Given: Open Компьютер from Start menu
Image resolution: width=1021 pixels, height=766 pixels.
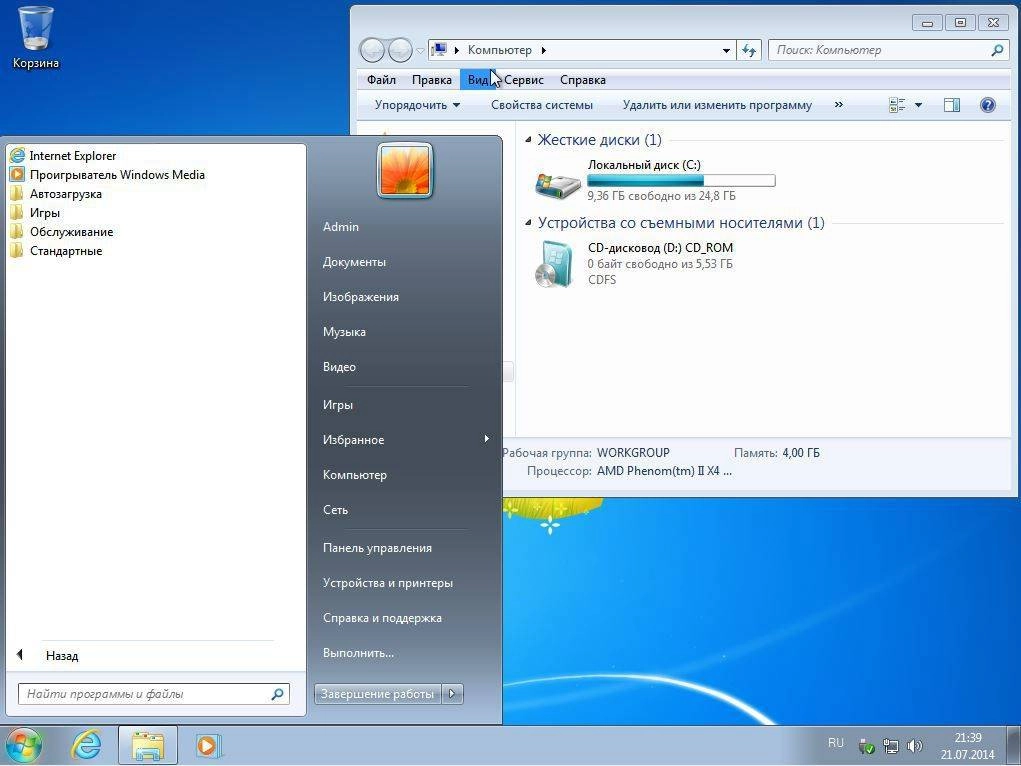Looking at the screenshot, I should pyautogui.click(x=355, y=475).
